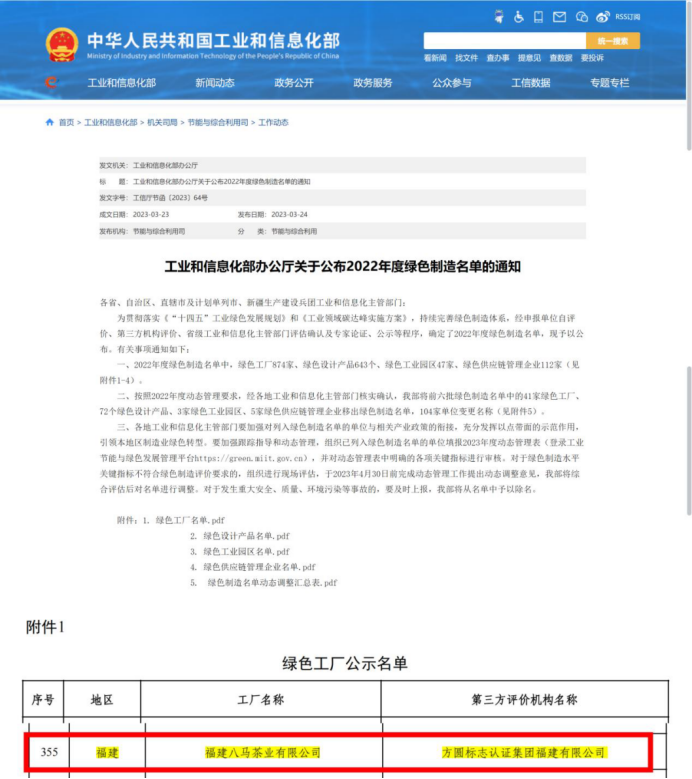Click the 统一搜索 button
This screenshot has width=692, height=779.
(613, 41)
